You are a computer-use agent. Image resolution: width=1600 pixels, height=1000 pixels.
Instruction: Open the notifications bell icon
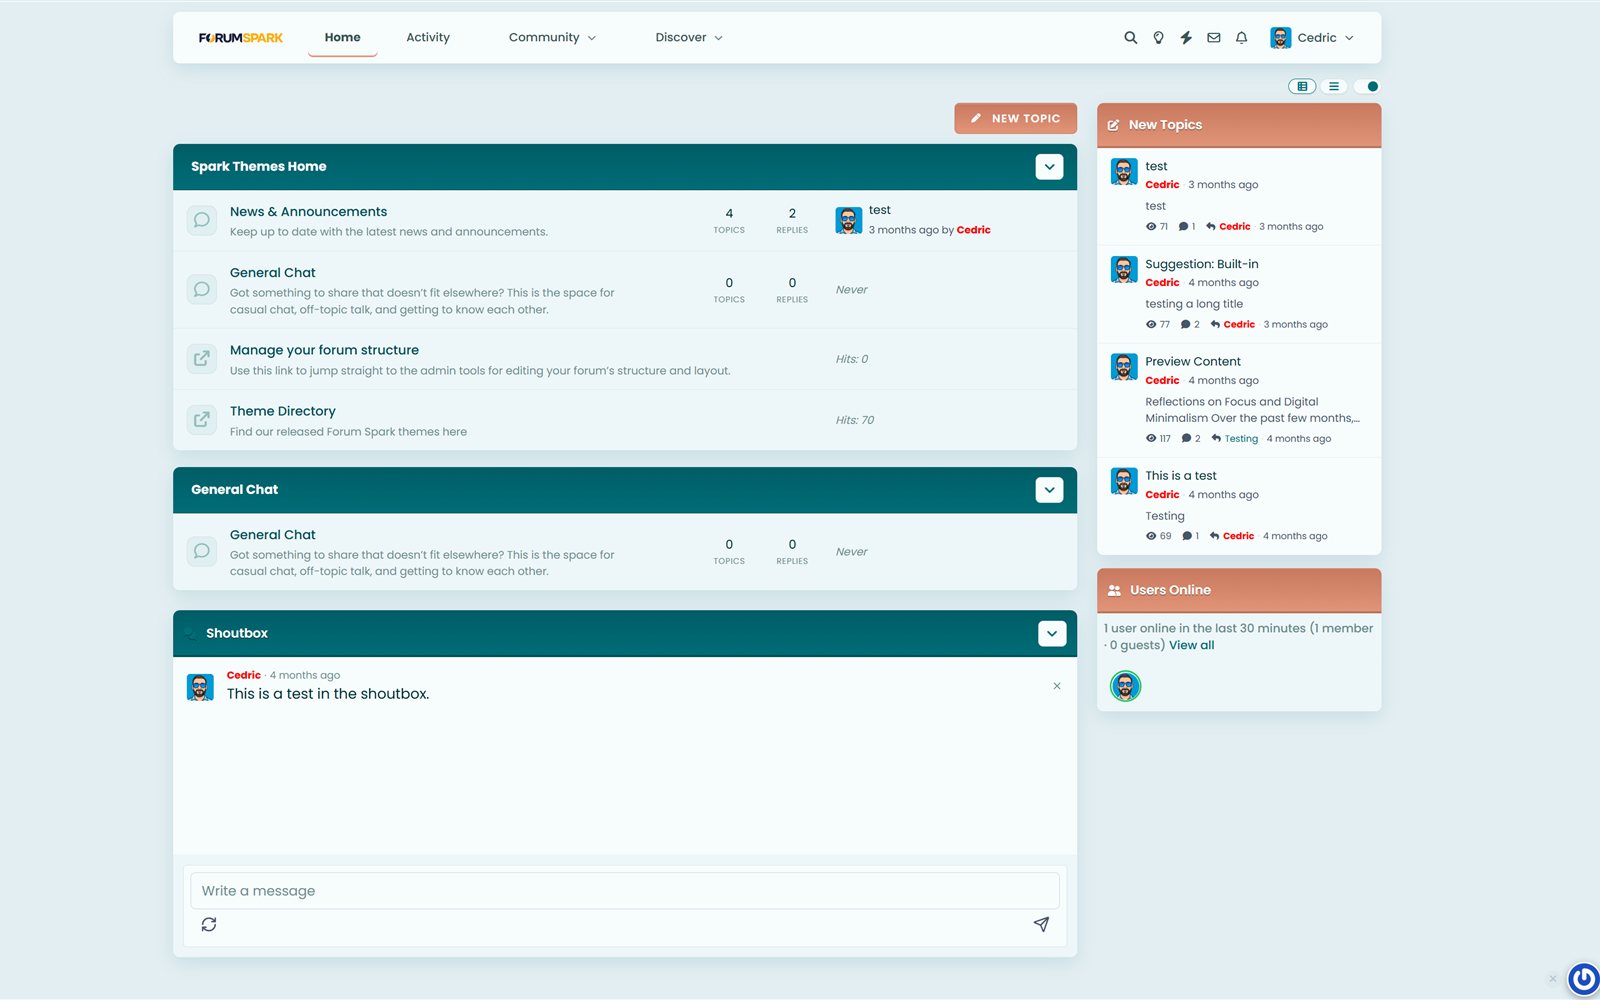[1241, 38]
